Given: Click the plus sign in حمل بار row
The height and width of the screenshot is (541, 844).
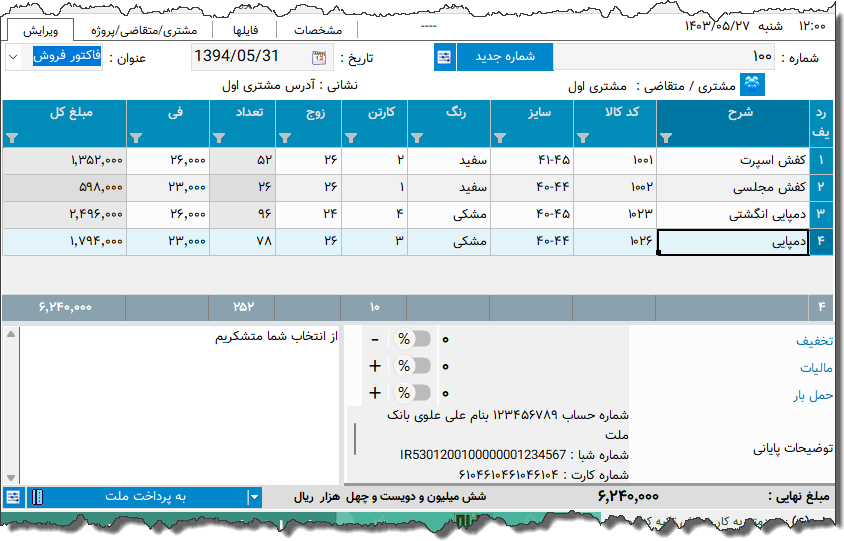Looking at the screenshot, I should tap(375, 394).
